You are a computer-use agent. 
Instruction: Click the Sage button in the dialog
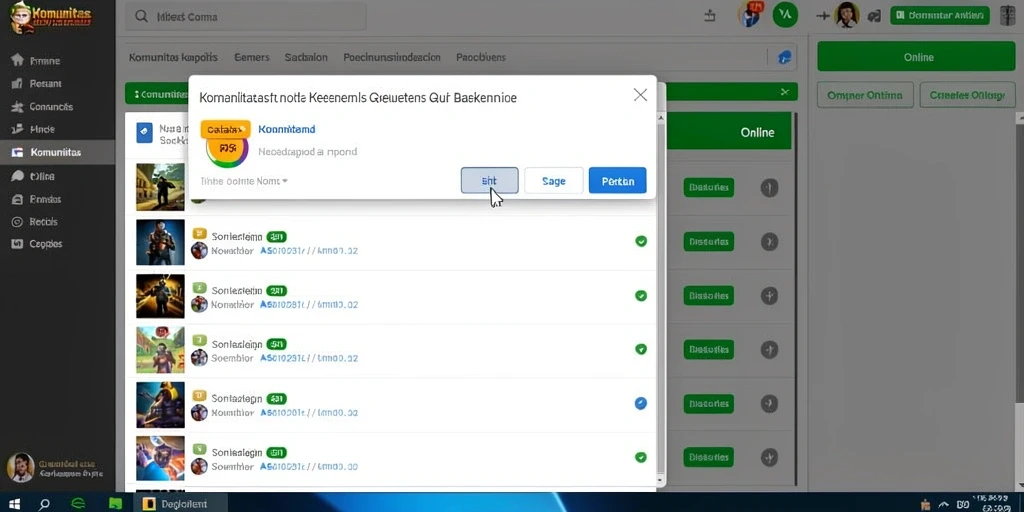click(x=554, y=181)
